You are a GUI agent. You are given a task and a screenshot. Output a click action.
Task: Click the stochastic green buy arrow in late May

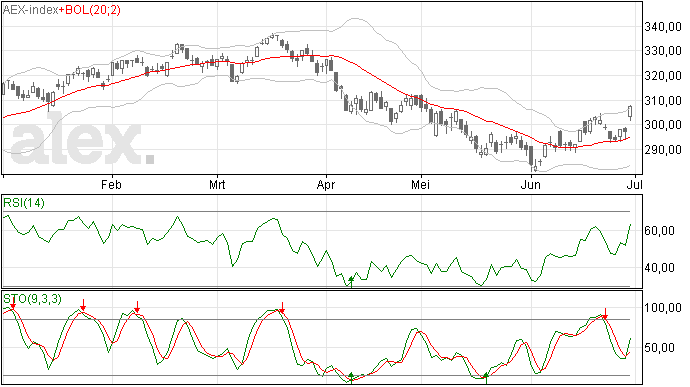point(486,378)
